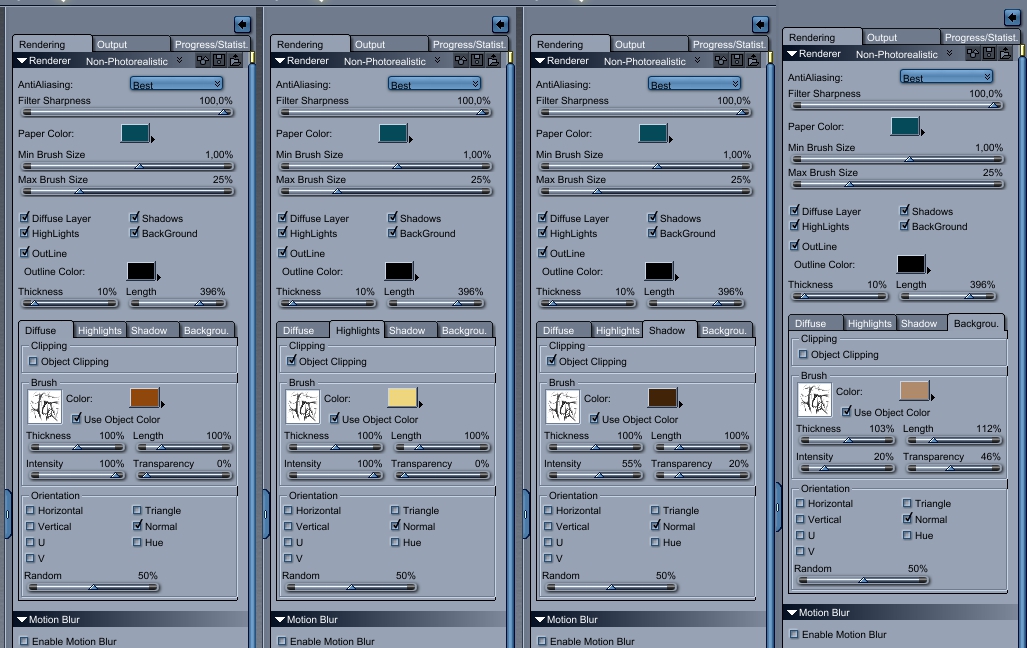Click the orange brush Color swatch in the Diffuse tab

pyautogui.click(x=144, y=398)
